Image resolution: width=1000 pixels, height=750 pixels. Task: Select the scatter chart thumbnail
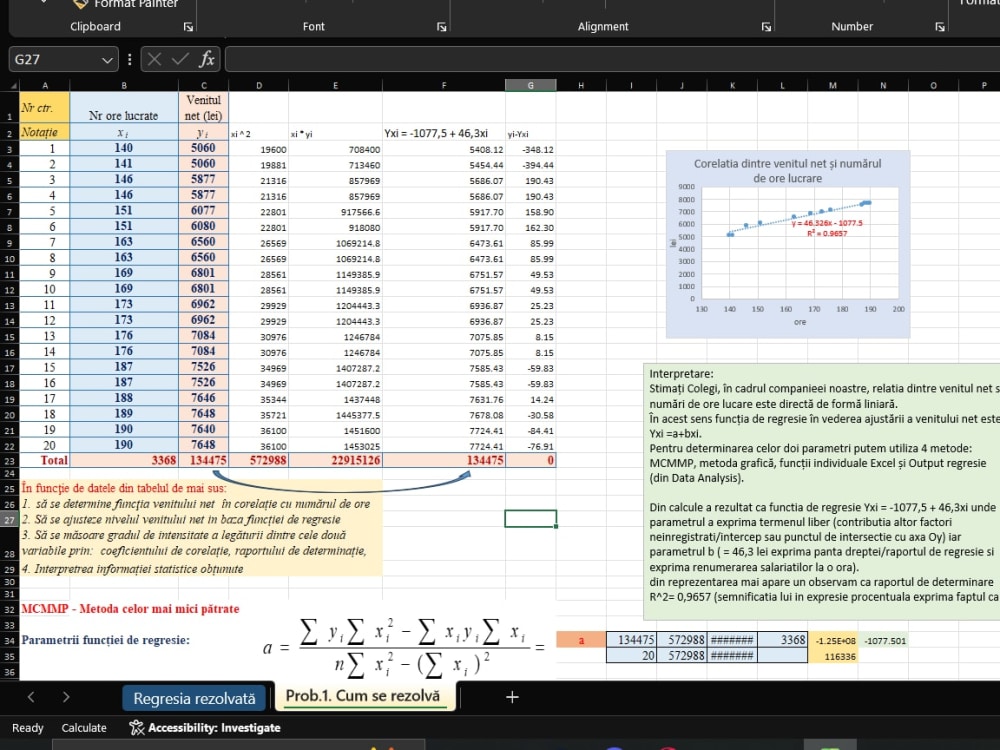[x=788, y=244]
